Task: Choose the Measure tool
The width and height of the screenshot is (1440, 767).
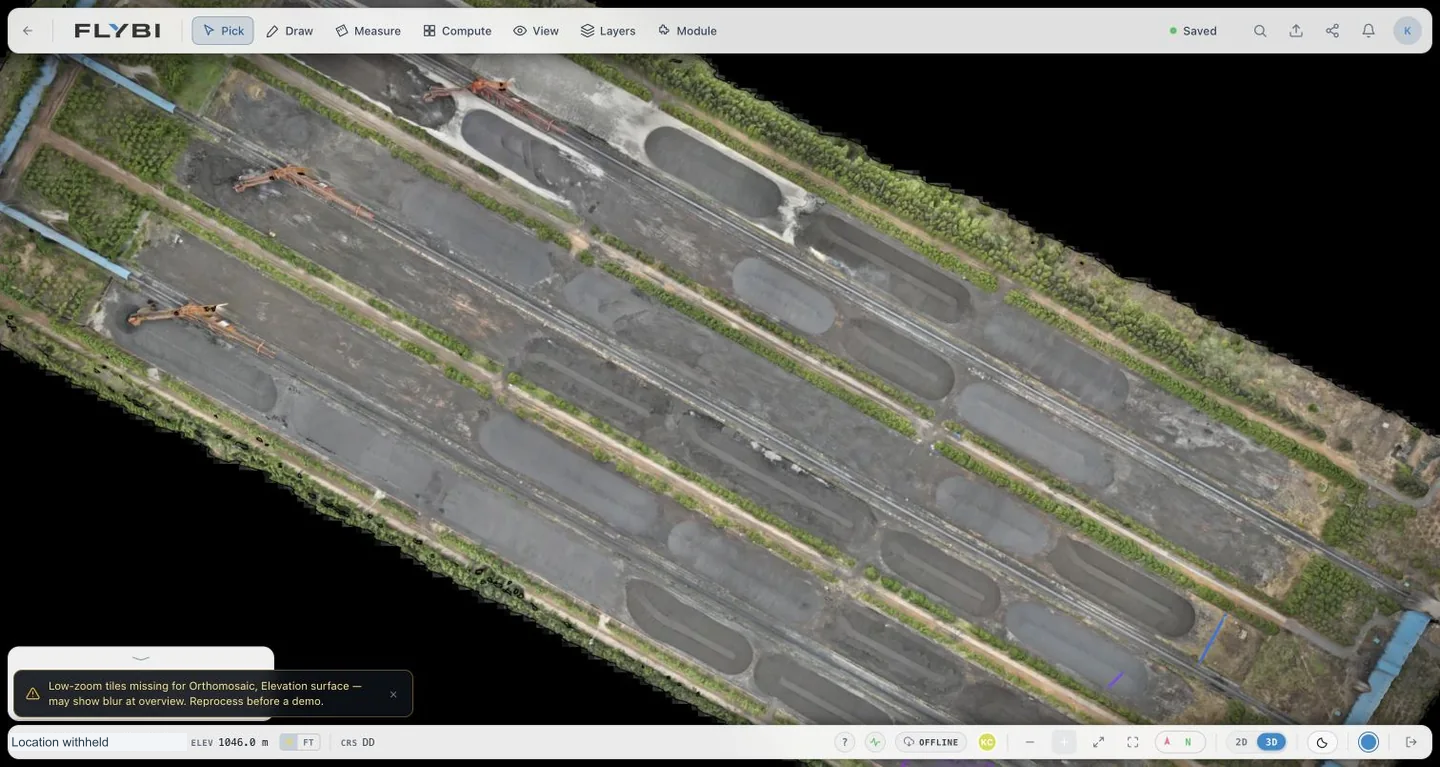Action: click(x=368, y=31)
